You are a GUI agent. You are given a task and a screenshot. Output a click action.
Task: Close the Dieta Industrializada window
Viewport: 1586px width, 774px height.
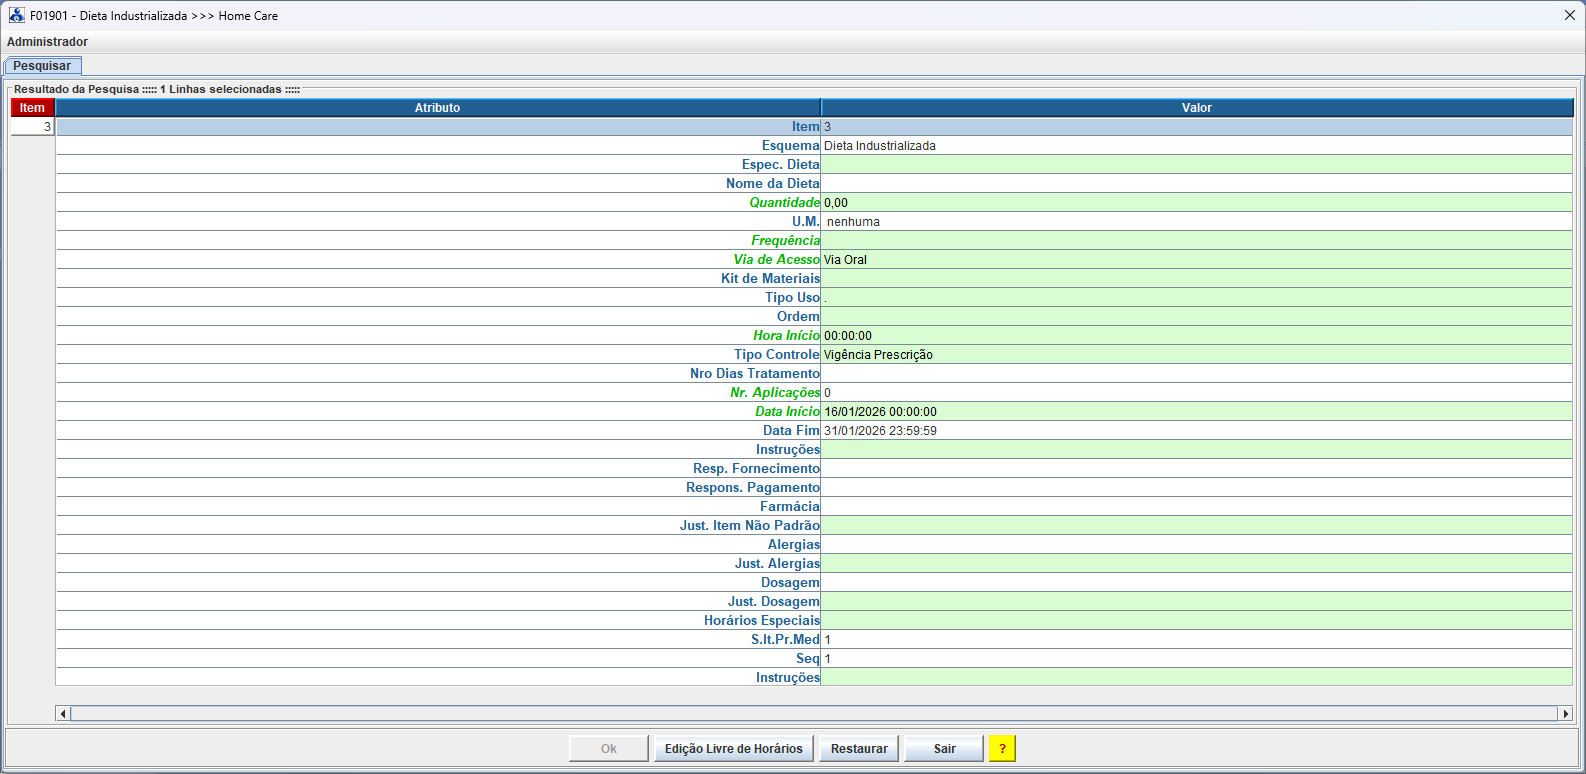point(1569,15)
